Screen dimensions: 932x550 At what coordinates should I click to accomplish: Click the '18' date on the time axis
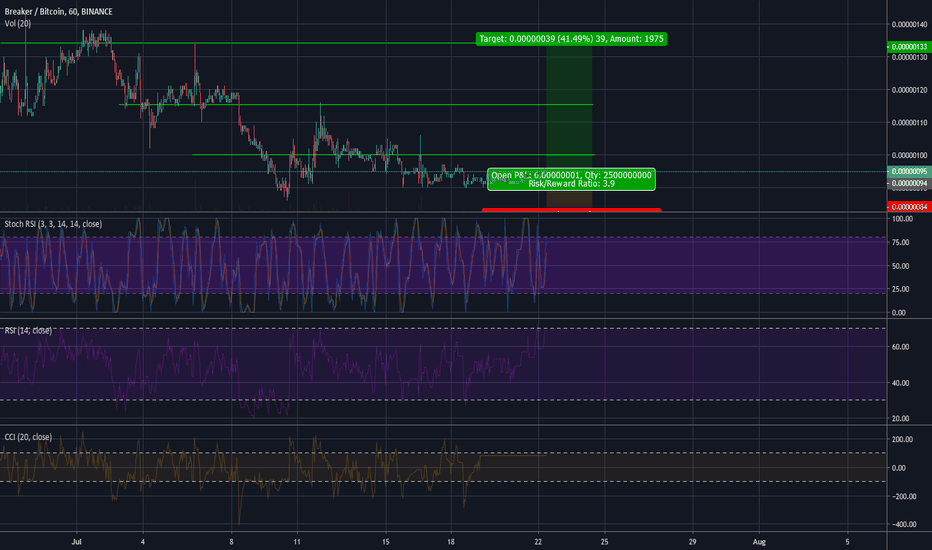point(451,542)
